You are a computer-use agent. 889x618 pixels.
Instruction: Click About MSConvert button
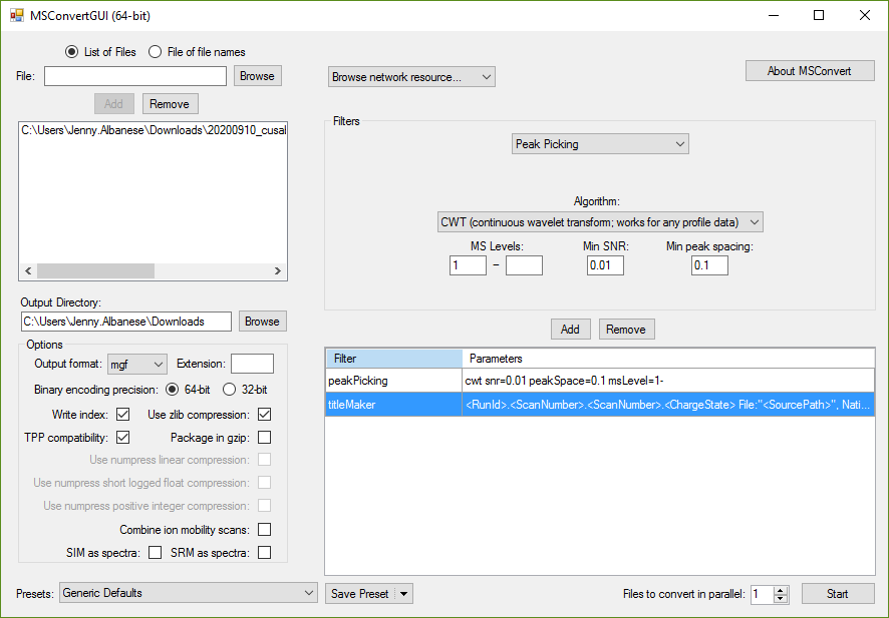tap(810, 71)
